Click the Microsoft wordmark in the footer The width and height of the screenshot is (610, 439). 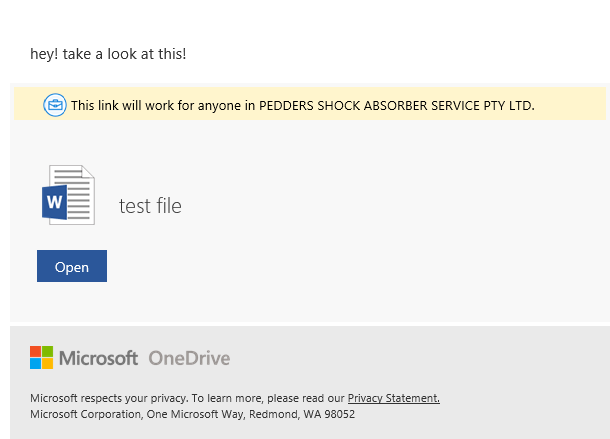coord(98,358)
